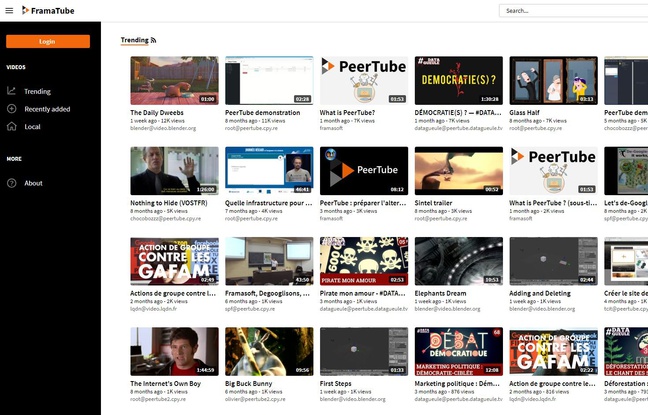This screenshot has width=648, height=415.
Task: Open Marketing politique video thumbnail
Action: pyautogui.click(x=459, y=351)
